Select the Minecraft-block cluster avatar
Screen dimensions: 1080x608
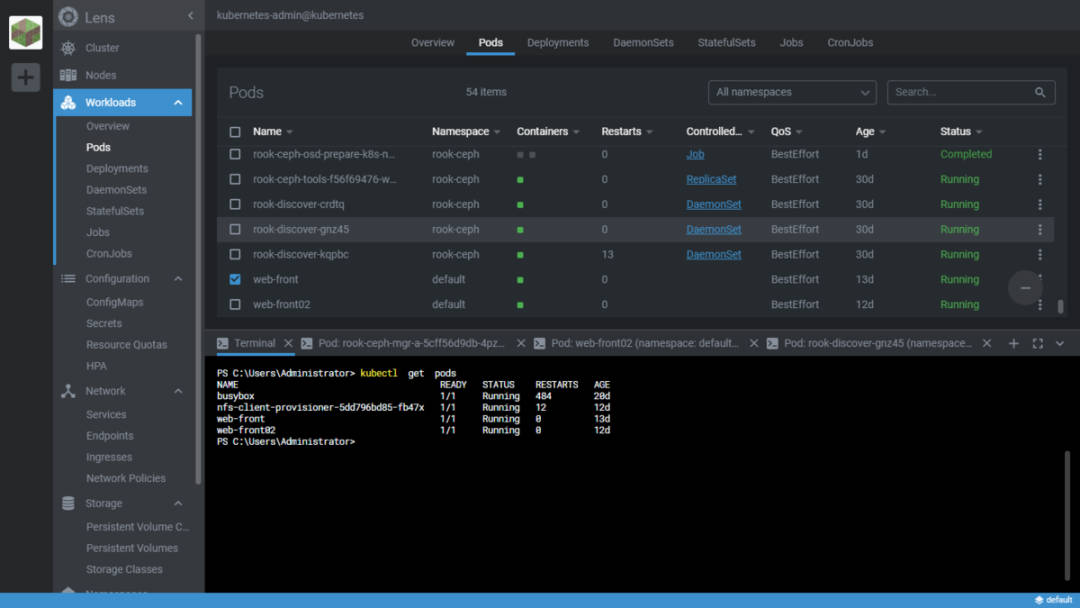[25, 32]
